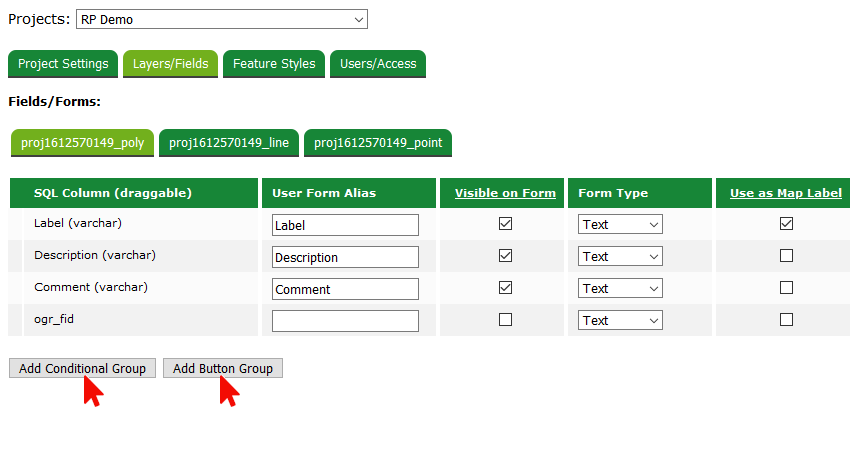859x453 pixels.
Task: Click the Visible on Form column header link
Action: click(505, 193)
